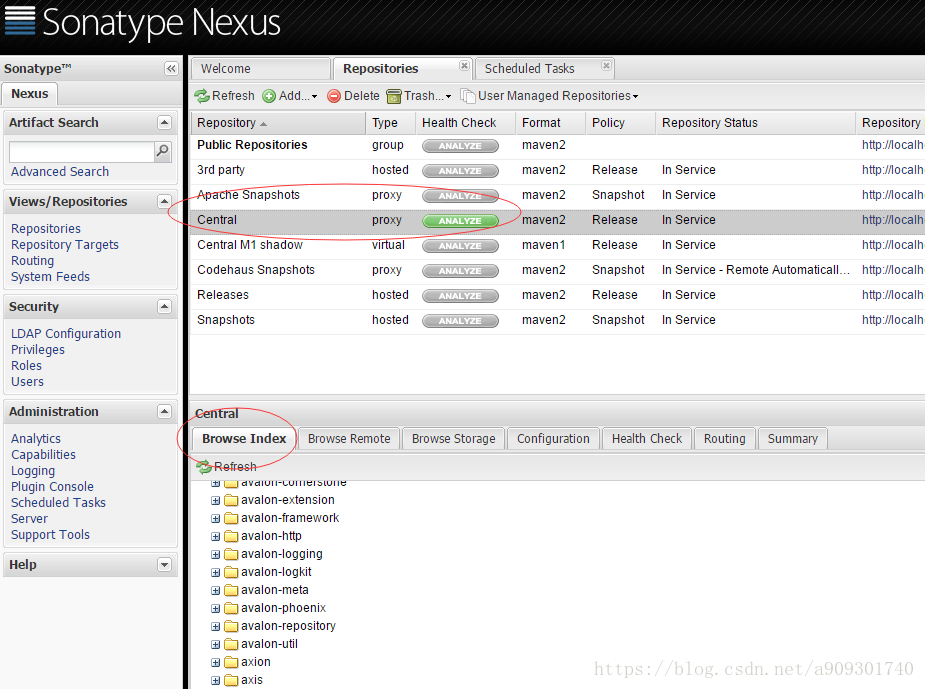Collapse the Views/Repositories panel

164,201
